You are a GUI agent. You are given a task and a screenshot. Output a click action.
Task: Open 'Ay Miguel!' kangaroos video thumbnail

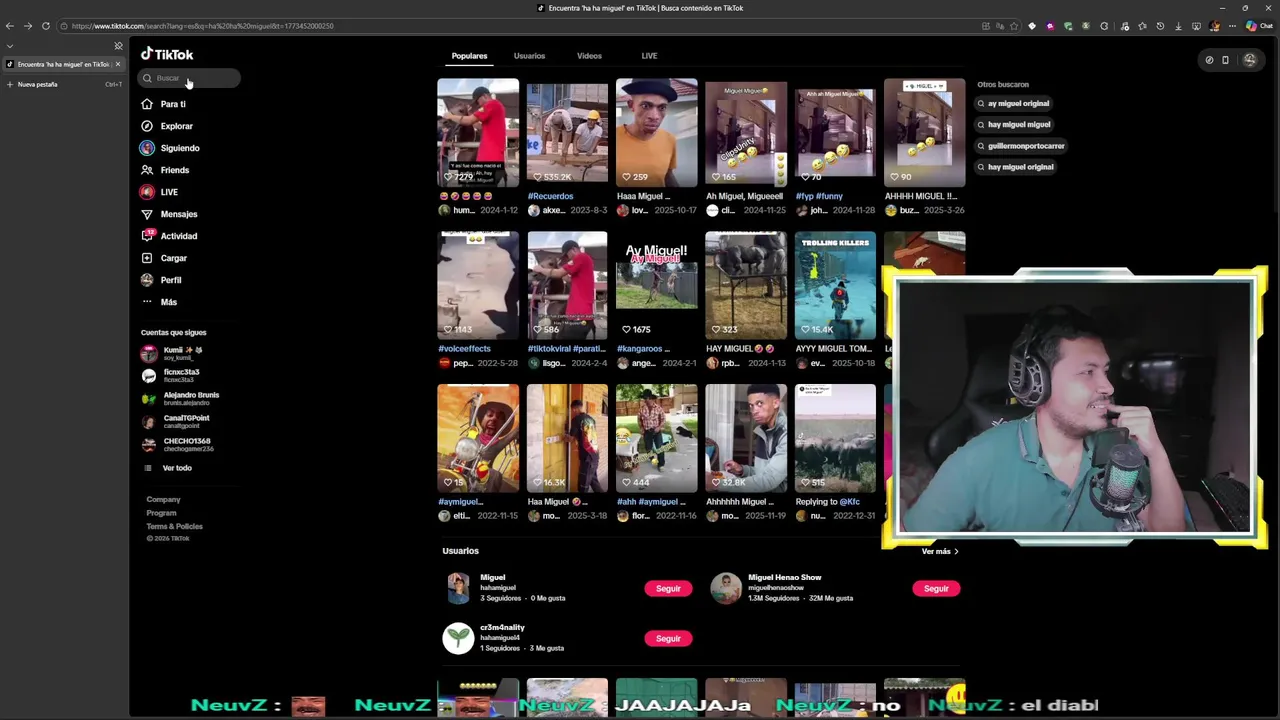click(657, 286)
